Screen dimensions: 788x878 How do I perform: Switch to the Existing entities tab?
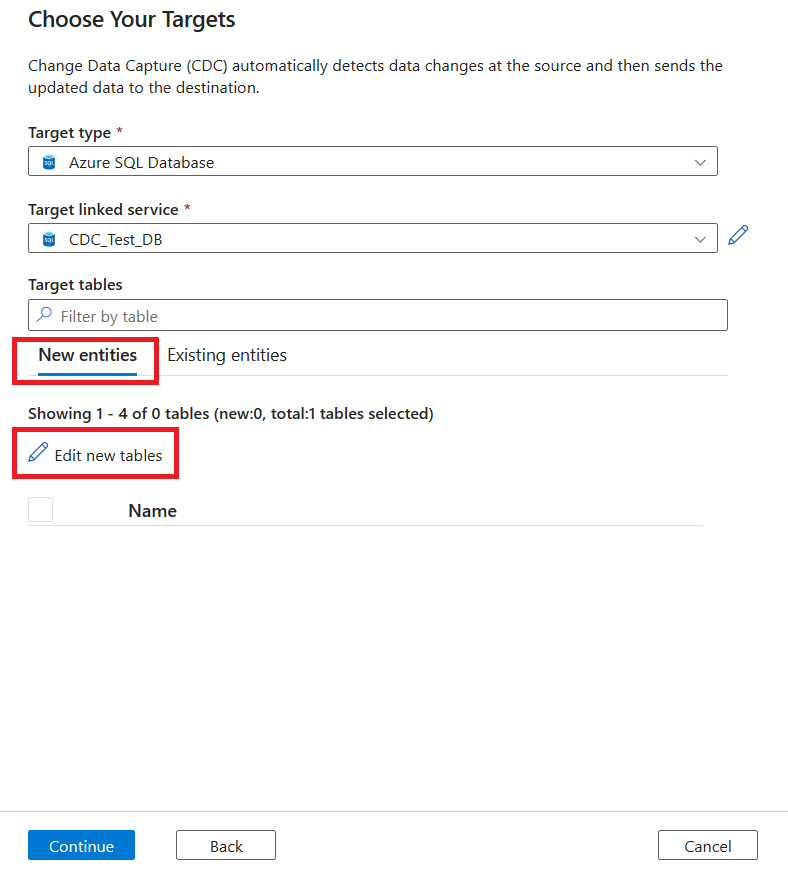point(226,355)
